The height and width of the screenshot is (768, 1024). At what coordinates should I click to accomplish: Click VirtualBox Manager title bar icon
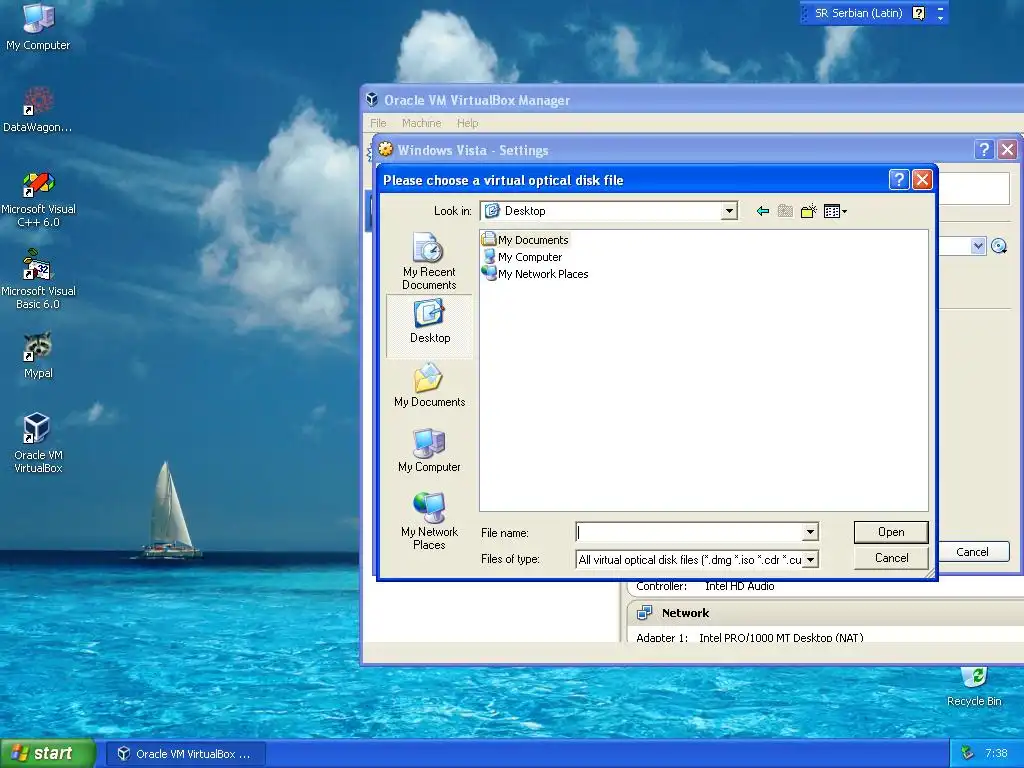372,99
